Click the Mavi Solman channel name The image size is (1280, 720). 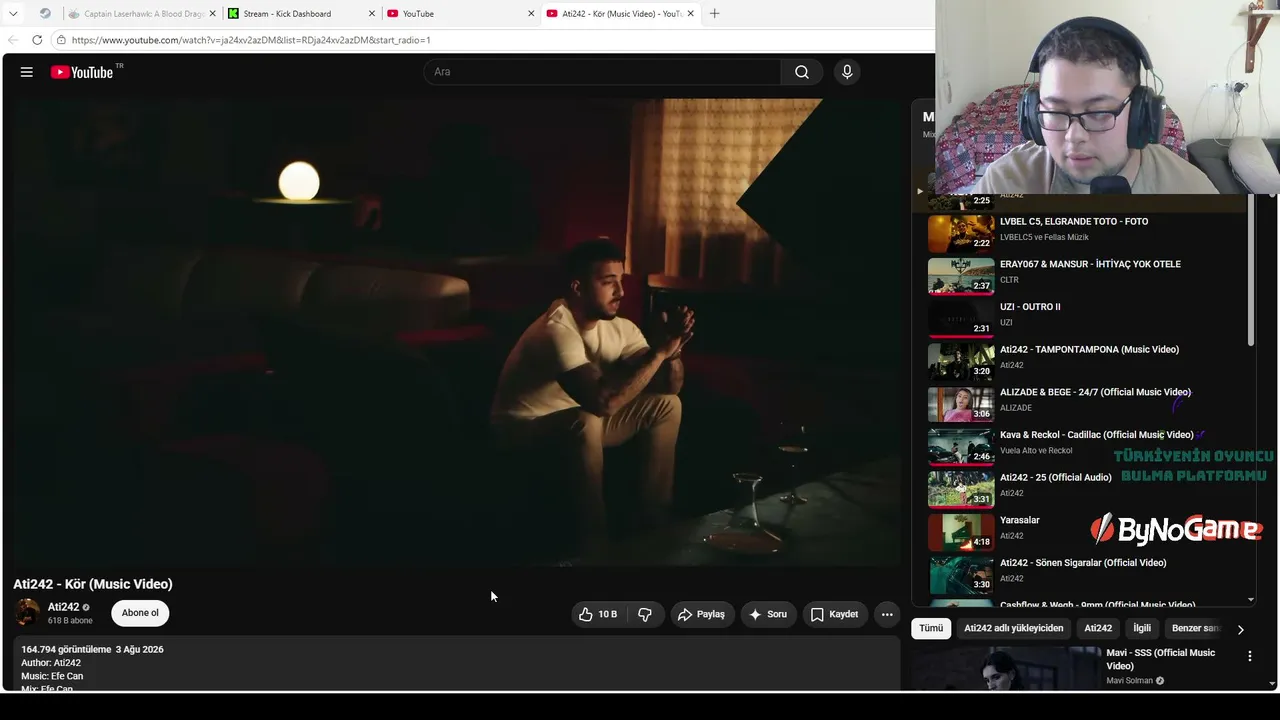click(1129, 681)
